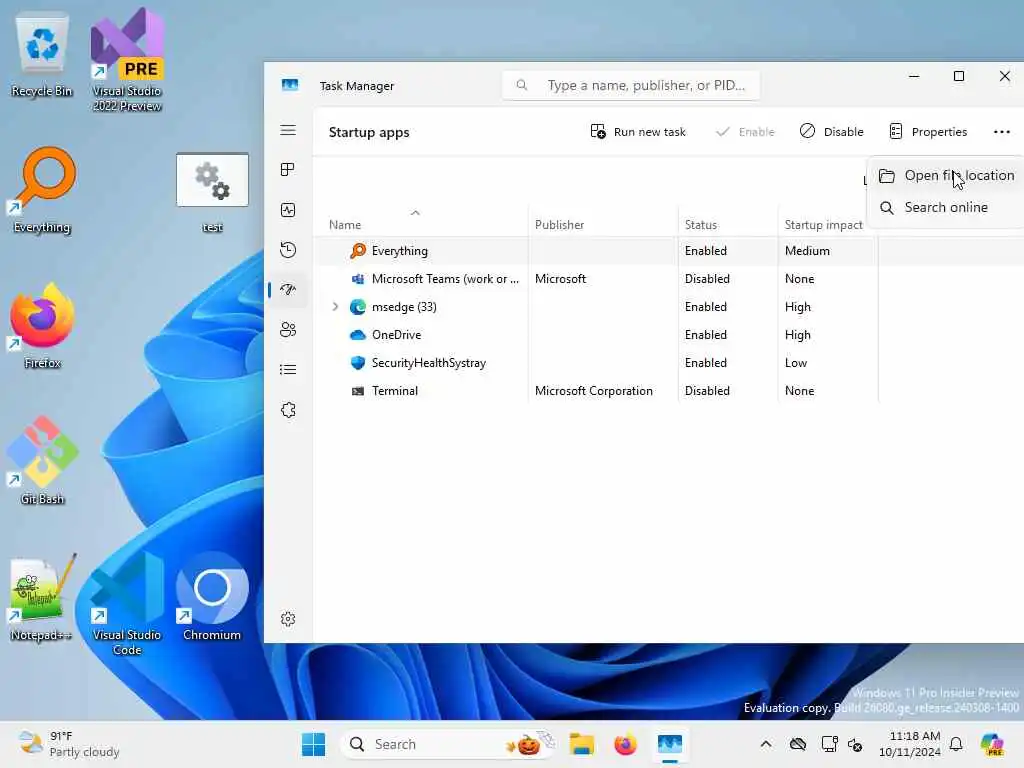Open File Explorer from the taskbar

[x=581, y=744]
